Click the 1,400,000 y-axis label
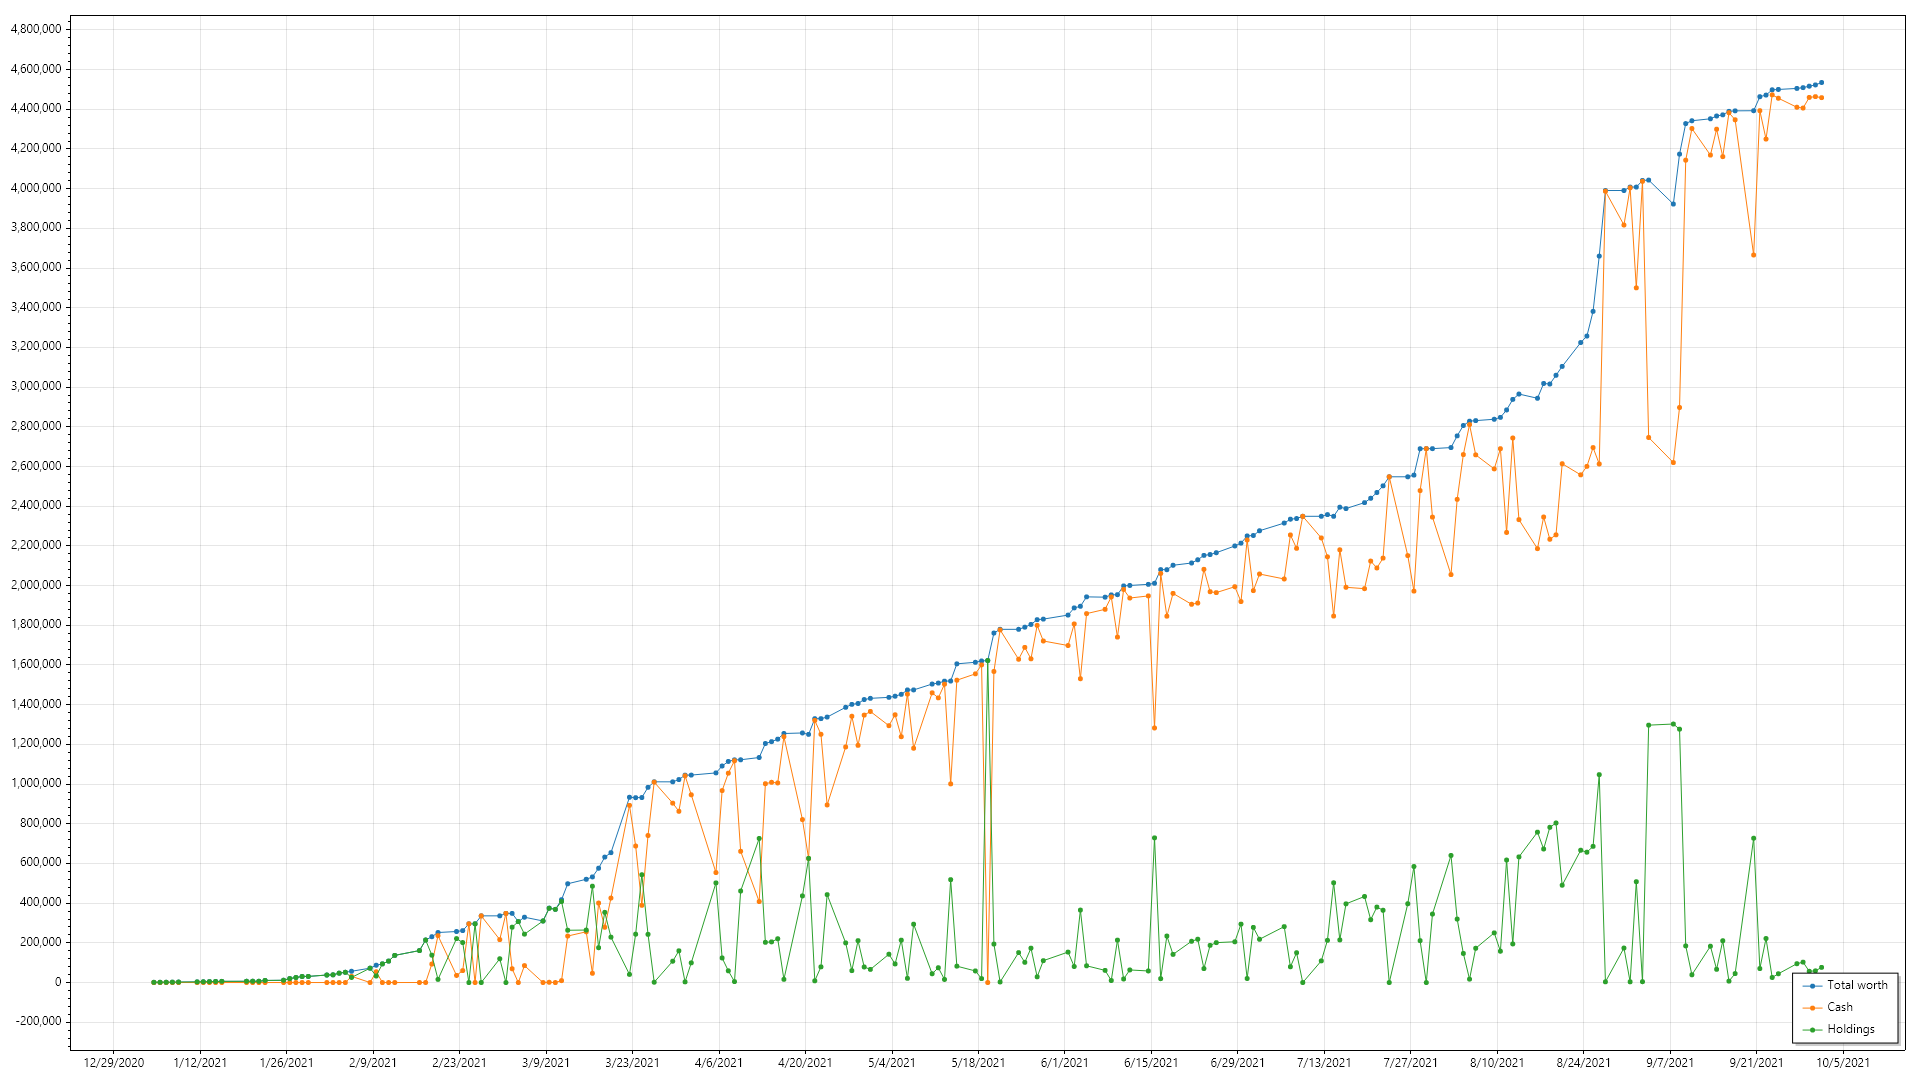 tap(35, 704)
